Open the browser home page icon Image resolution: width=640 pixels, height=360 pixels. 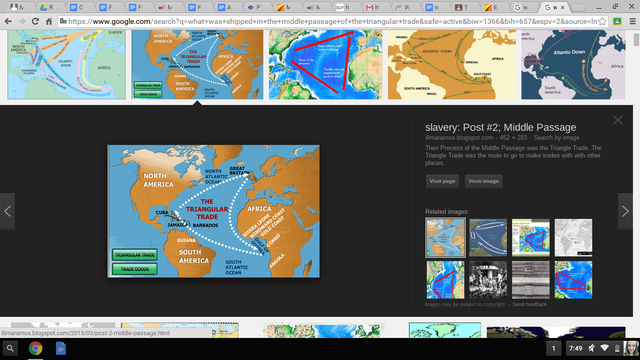(49, 21)
